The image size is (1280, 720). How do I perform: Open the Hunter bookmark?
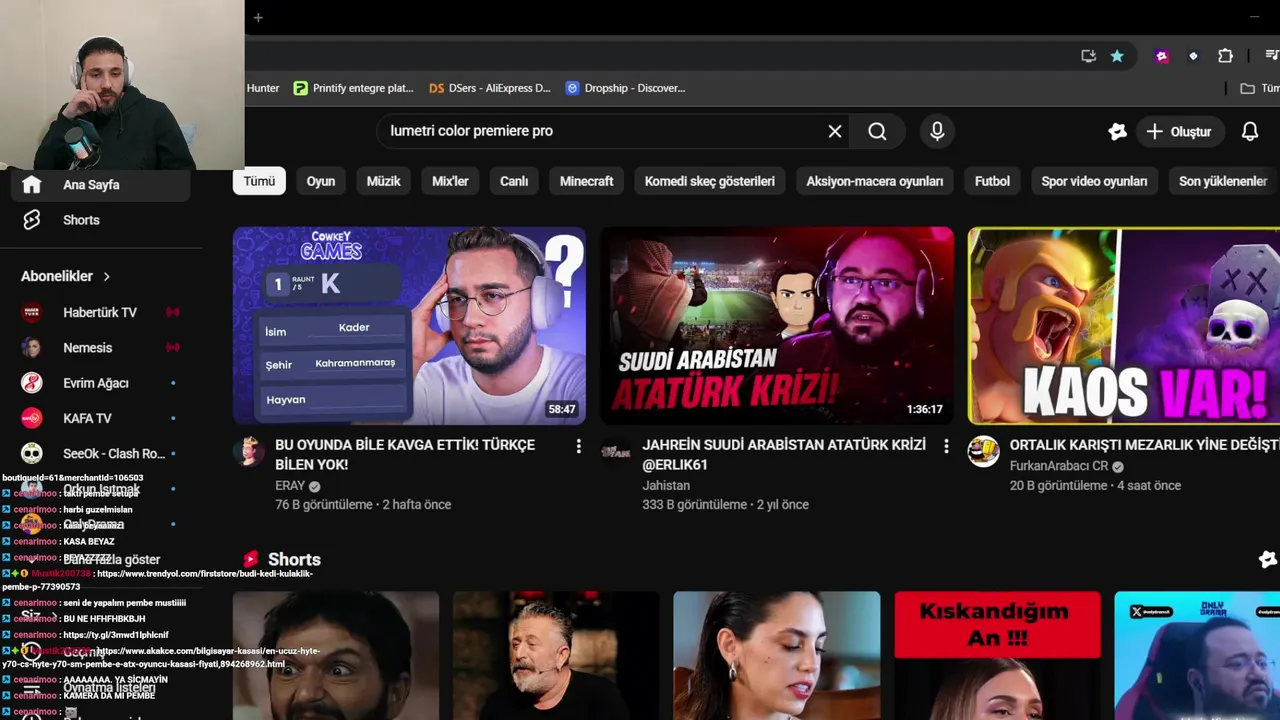[263, 88]
